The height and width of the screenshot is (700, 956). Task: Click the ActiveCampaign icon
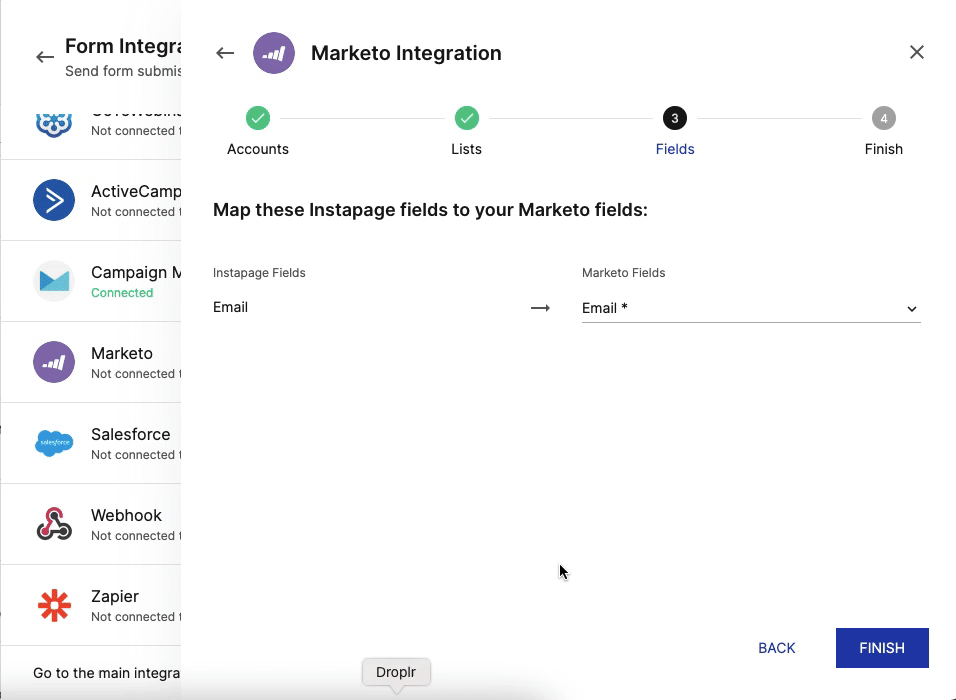54,200
